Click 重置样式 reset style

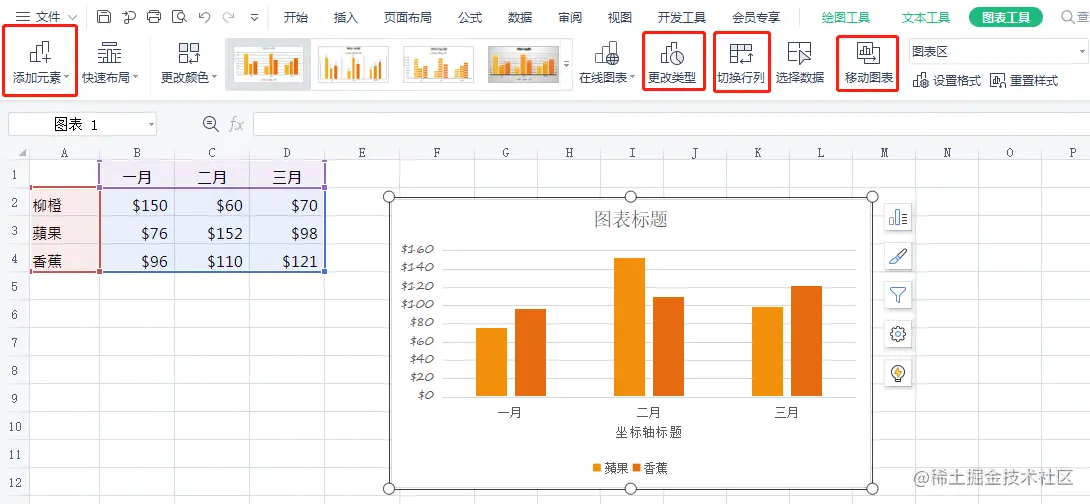[x=1024, y=81]
